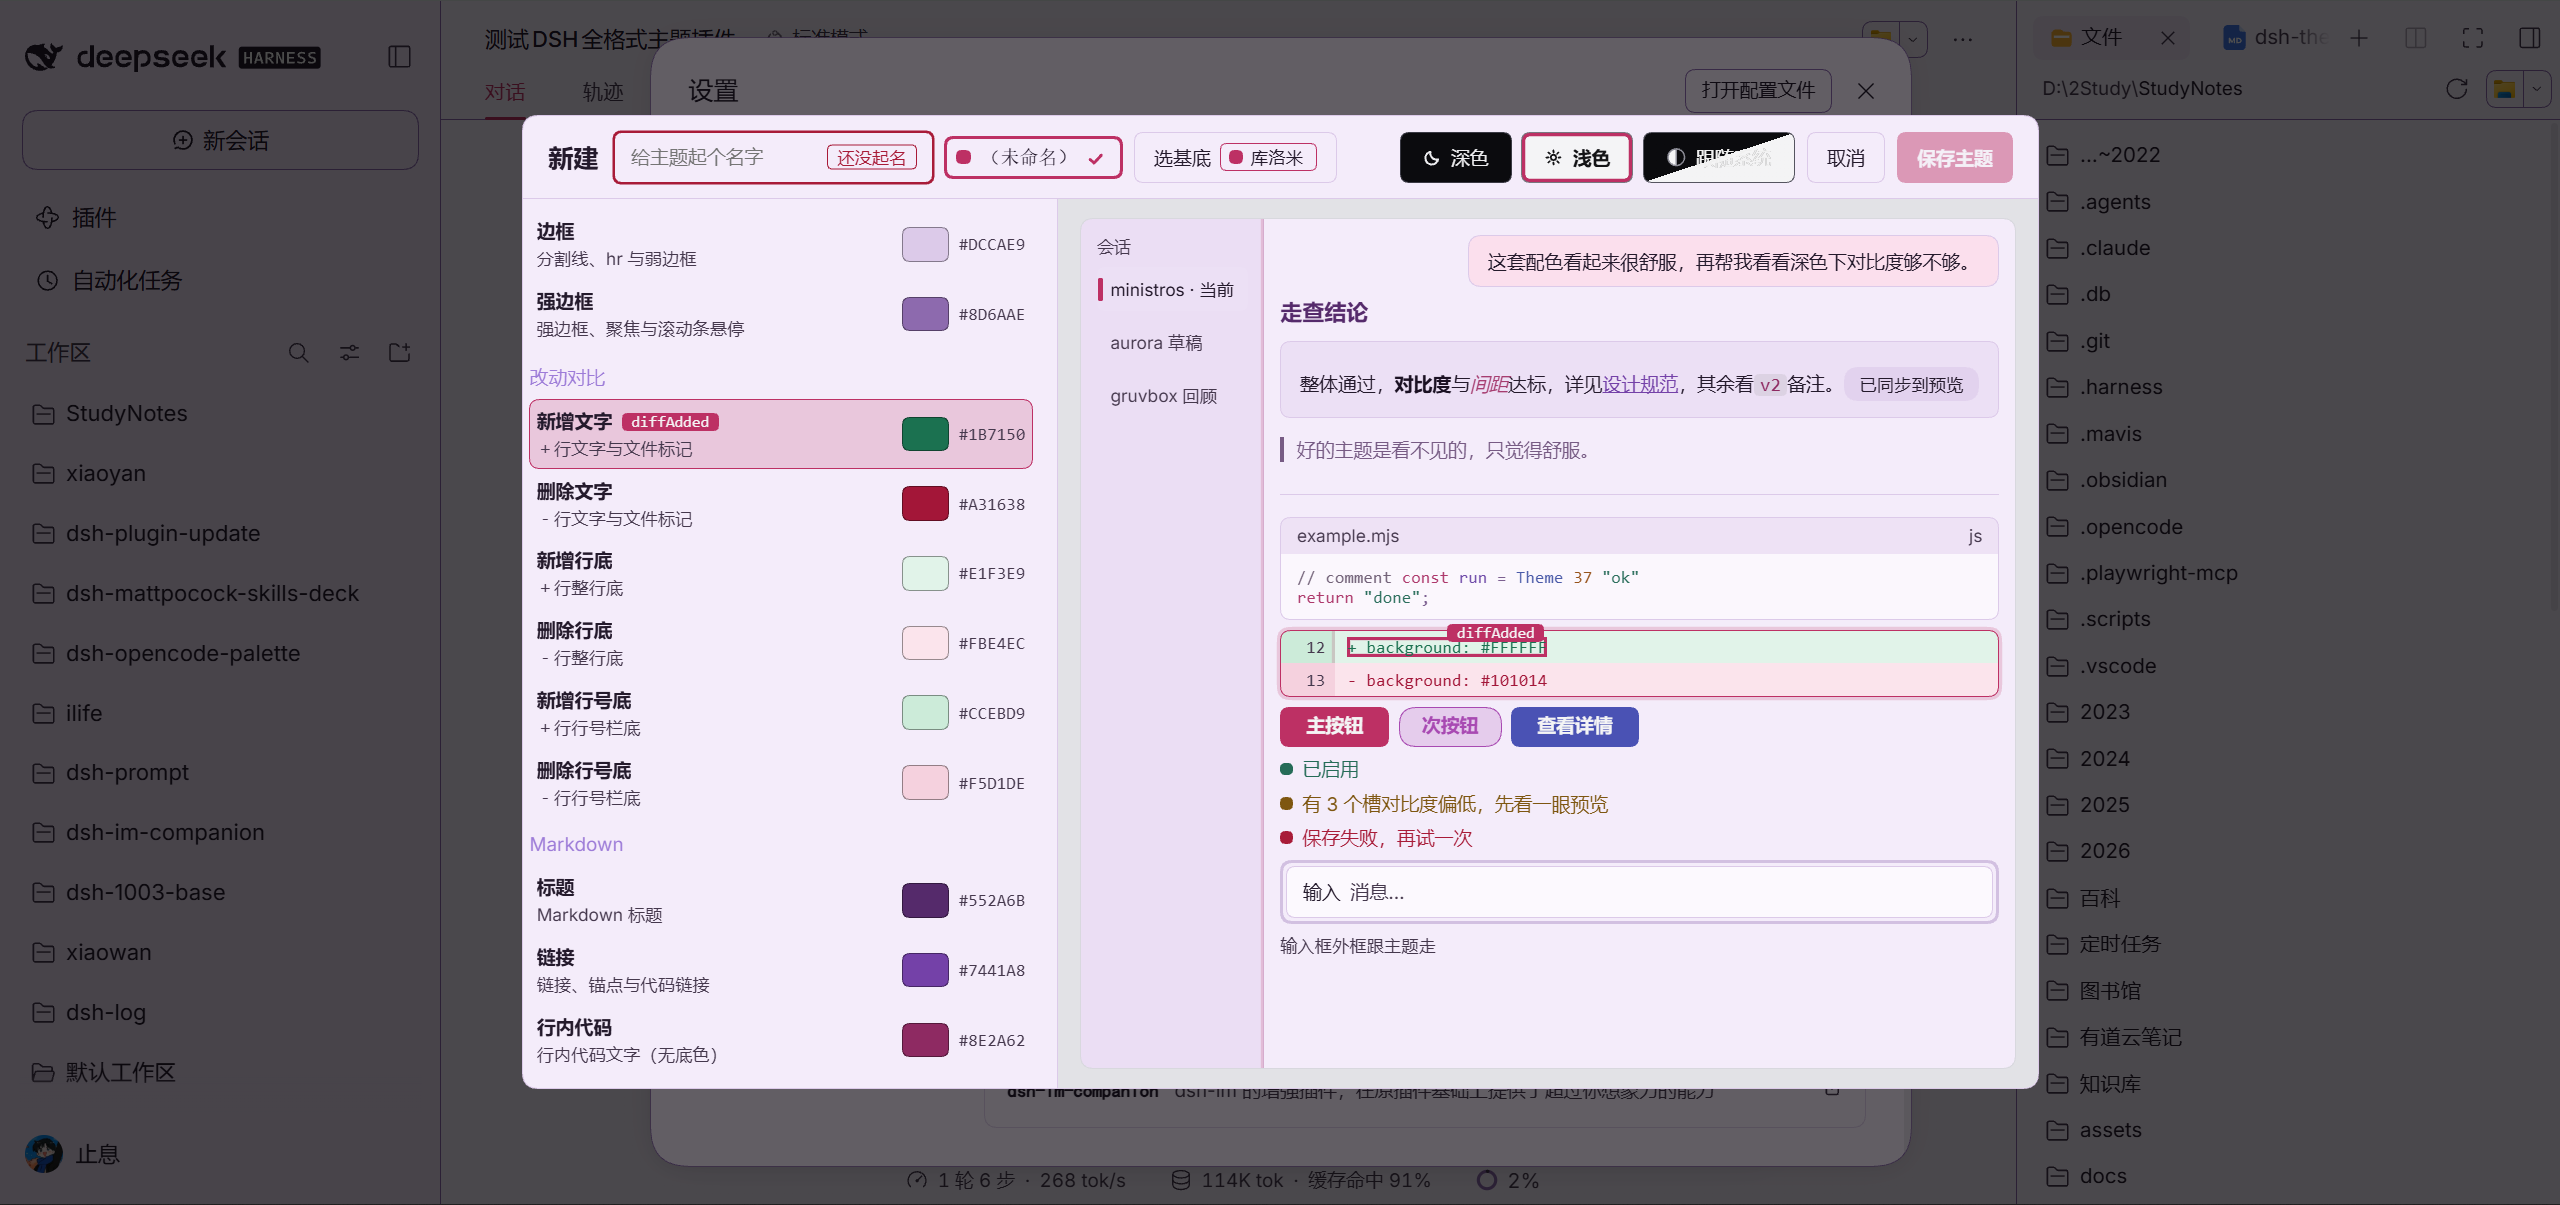Click the 查看详情 preview button

pyautogui.click(x=1574, y=726)
